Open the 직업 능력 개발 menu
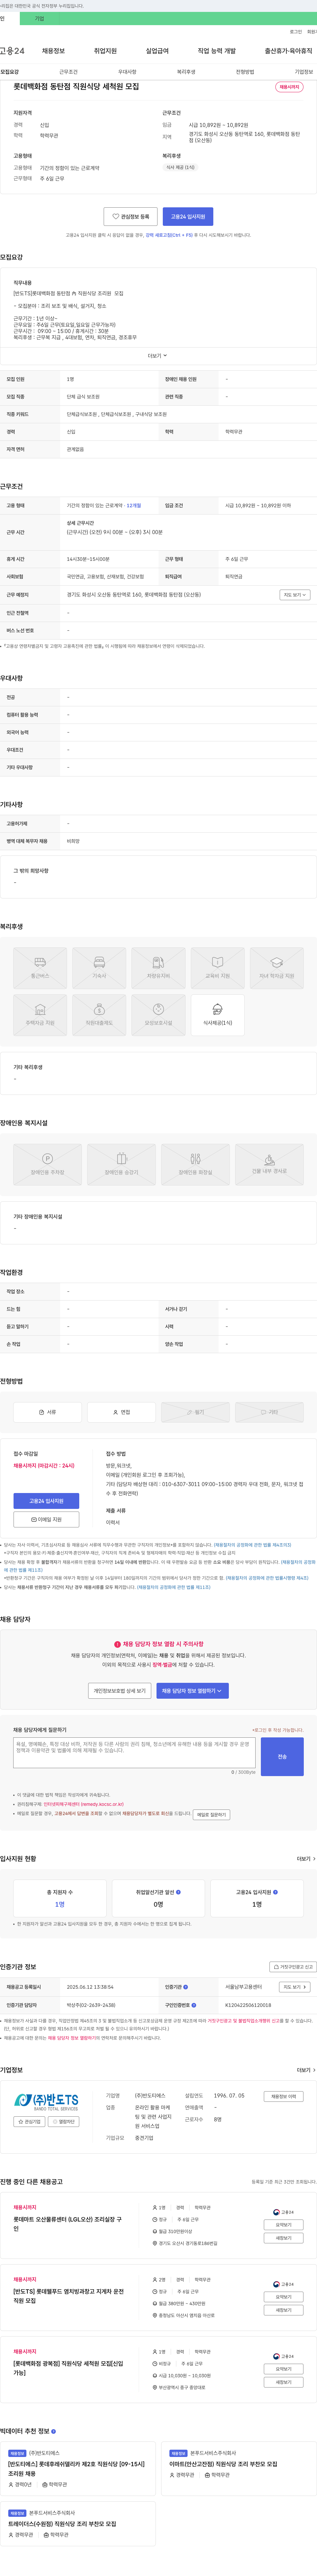This screenshot has height=2576, width=317. (217, 51)
